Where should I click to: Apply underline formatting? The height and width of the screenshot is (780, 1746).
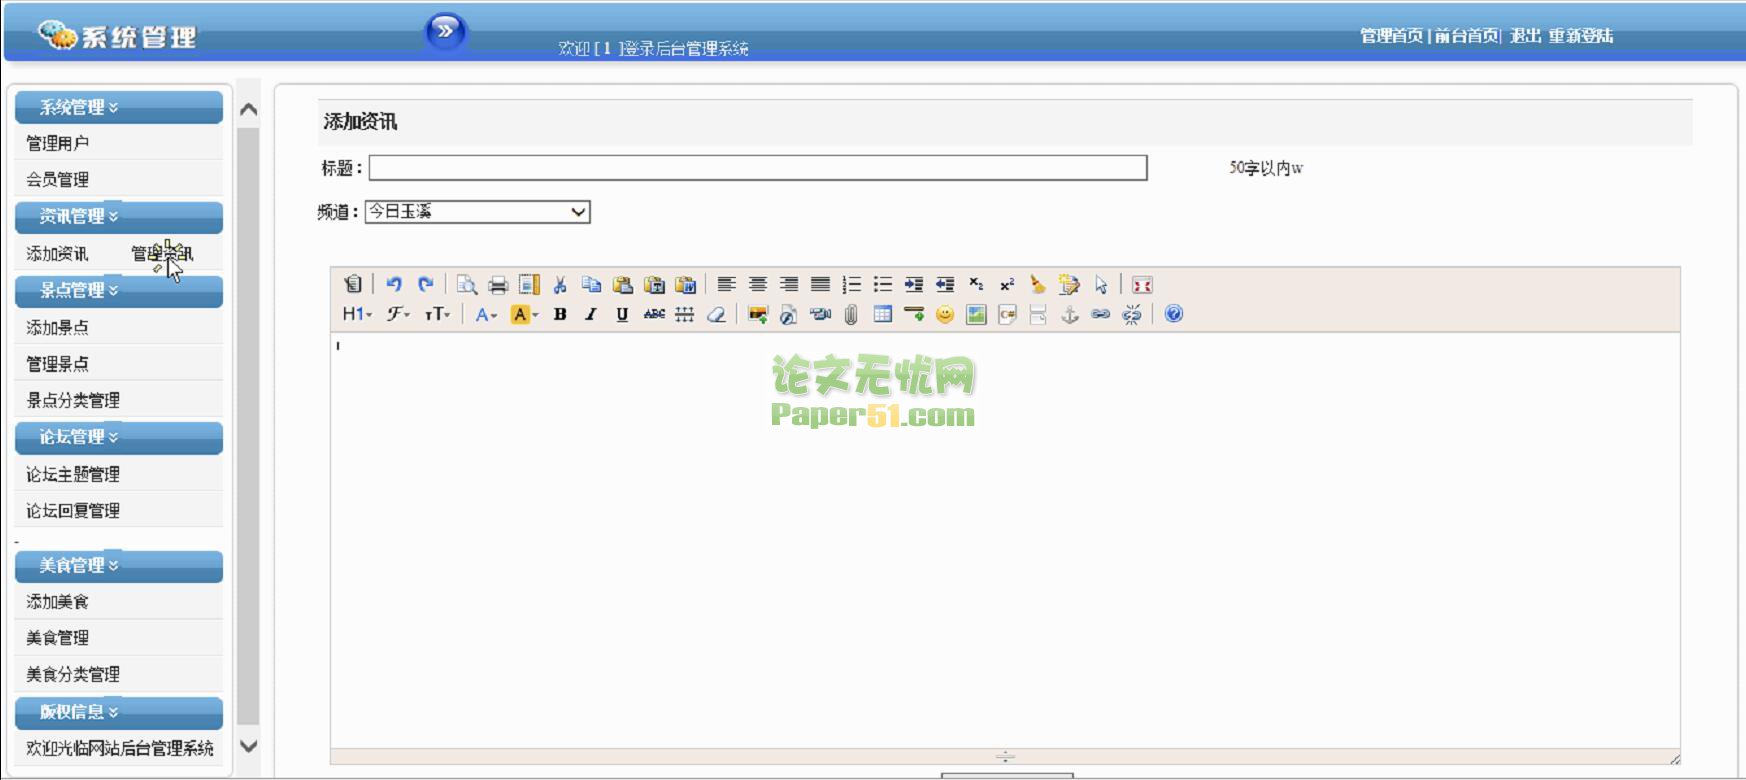[622, 314]
